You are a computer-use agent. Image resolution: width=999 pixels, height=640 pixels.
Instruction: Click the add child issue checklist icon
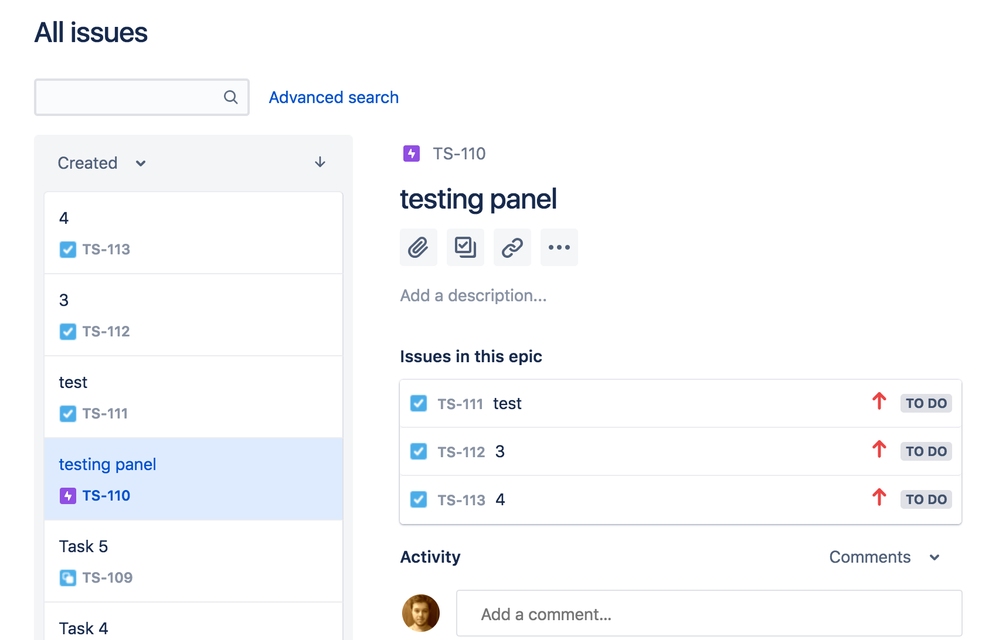[x=465, y=247]
